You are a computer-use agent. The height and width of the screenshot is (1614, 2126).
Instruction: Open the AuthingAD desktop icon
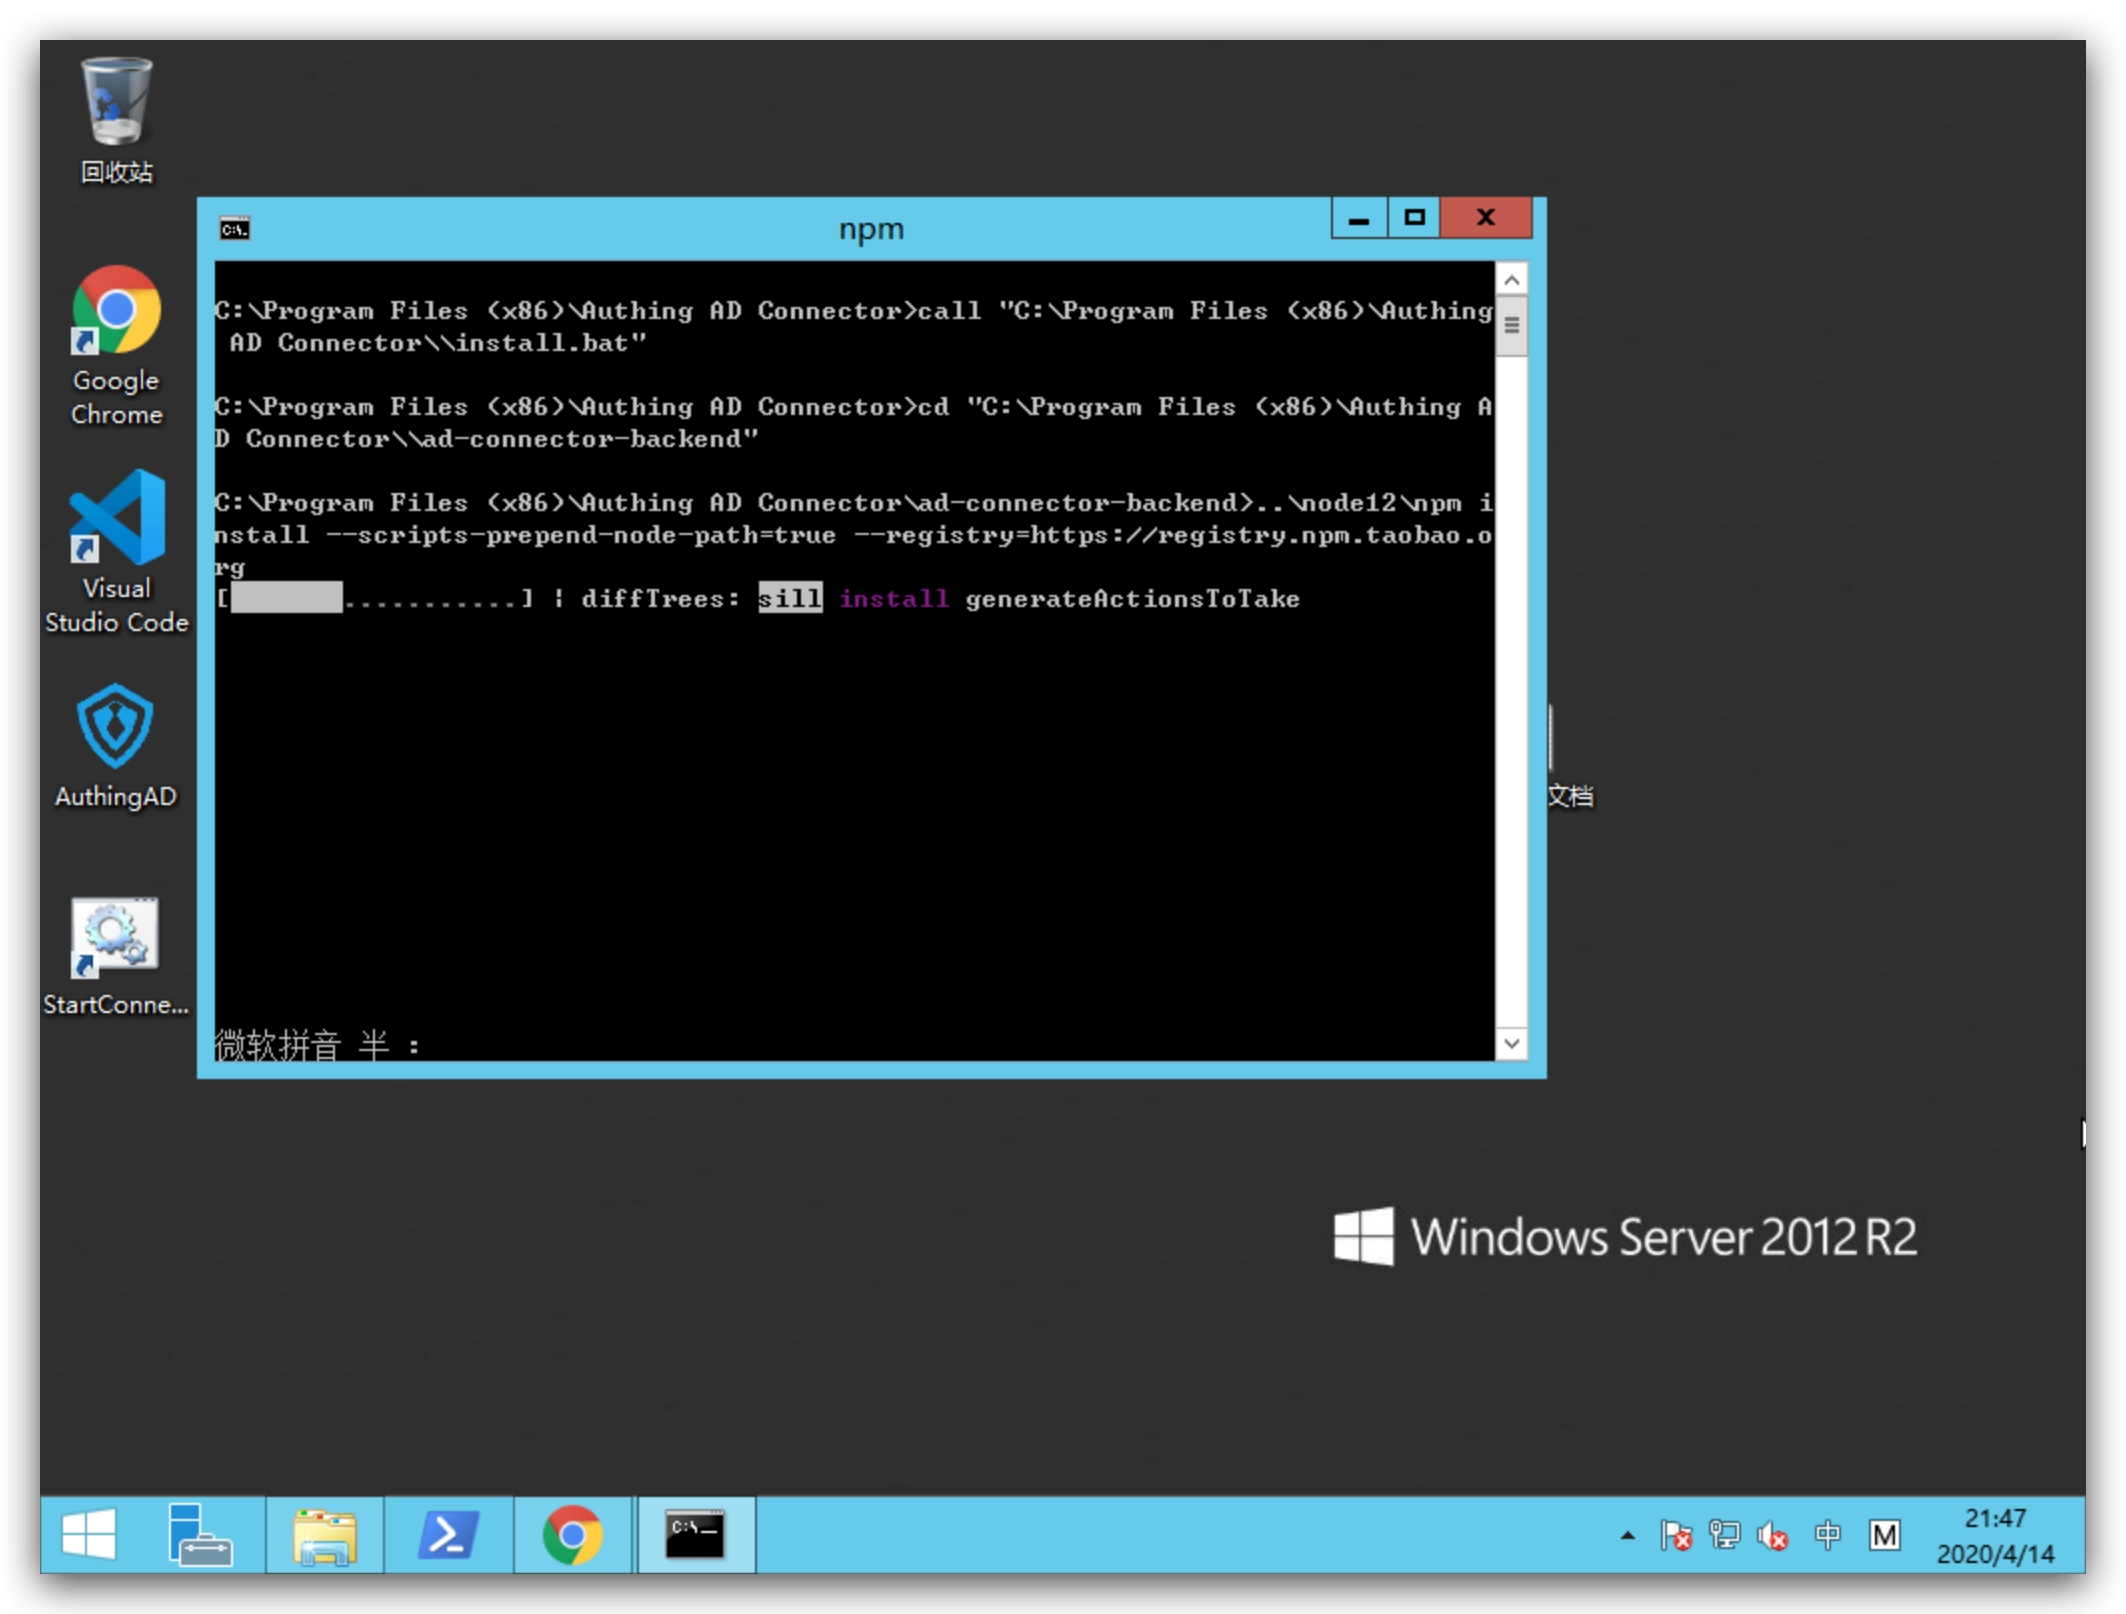(x=116, y=728)
